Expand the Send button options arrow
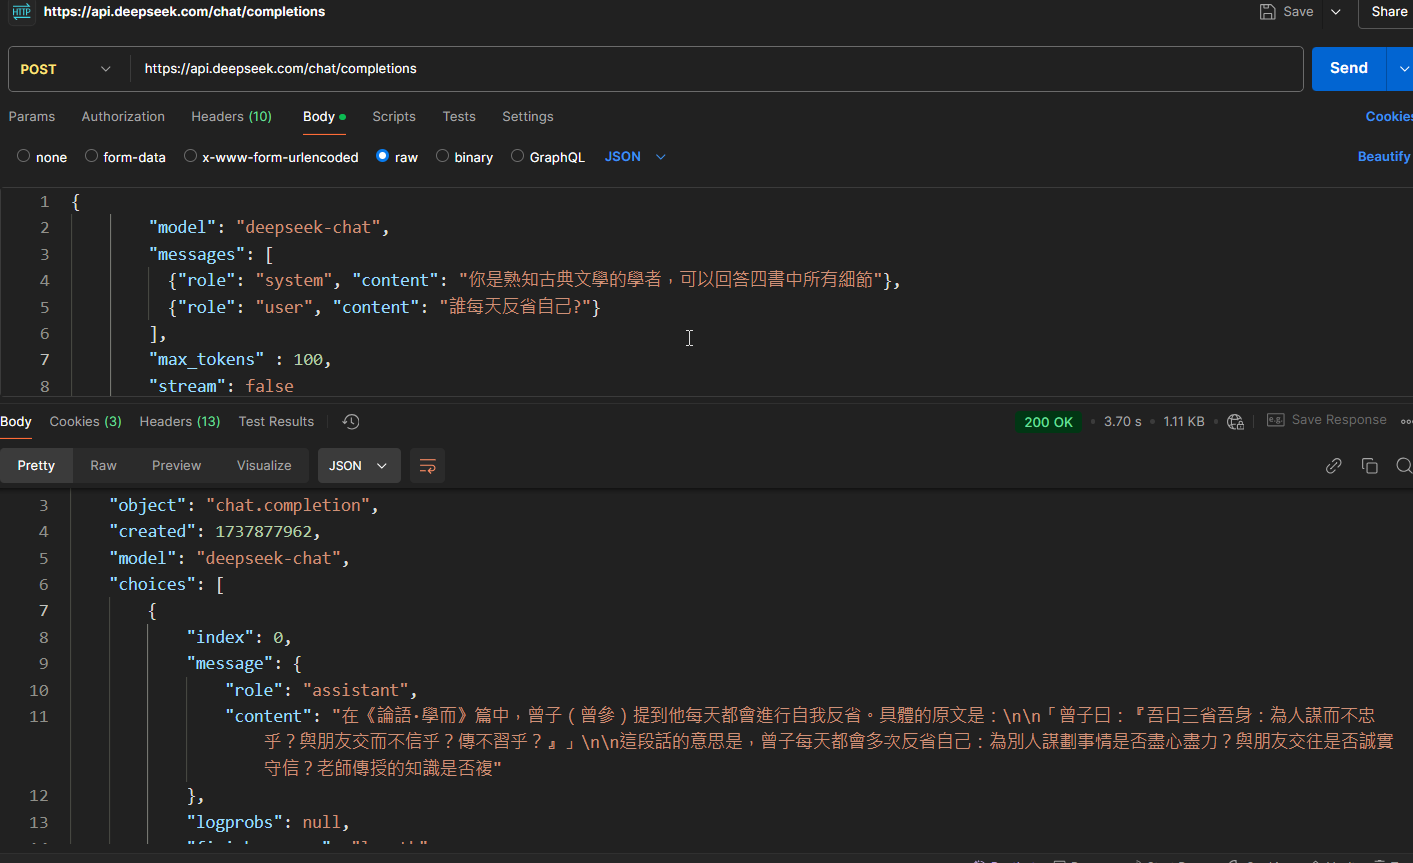Viewport: 1413px width, 863px height. pos(1402,69)
